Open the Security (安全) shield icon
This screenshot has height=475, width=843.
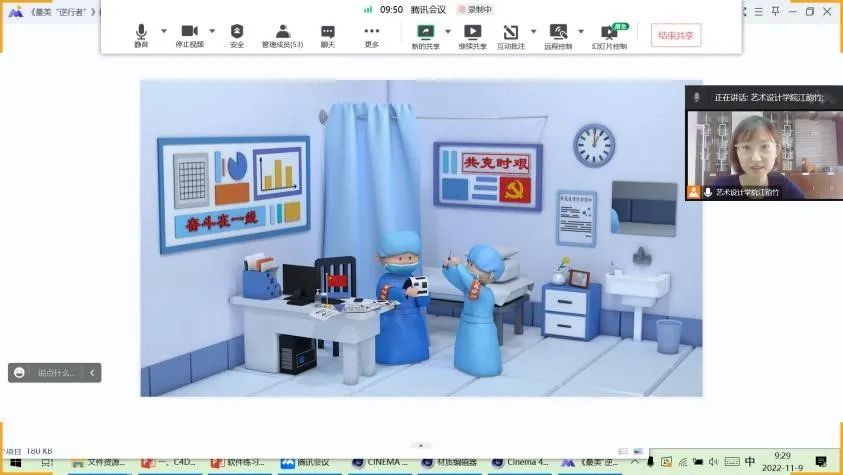click(237, 34)
